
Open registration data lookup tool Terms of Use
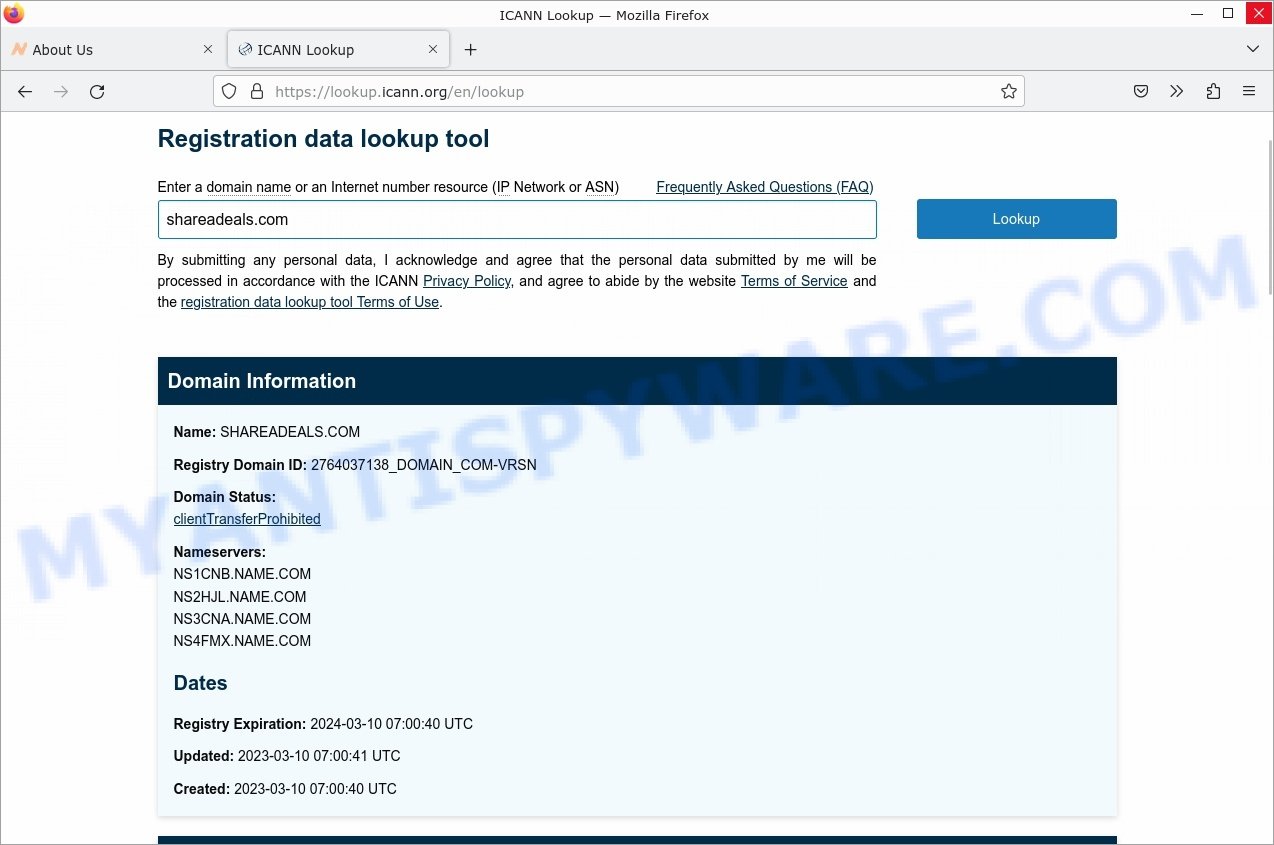click(310, 302)
